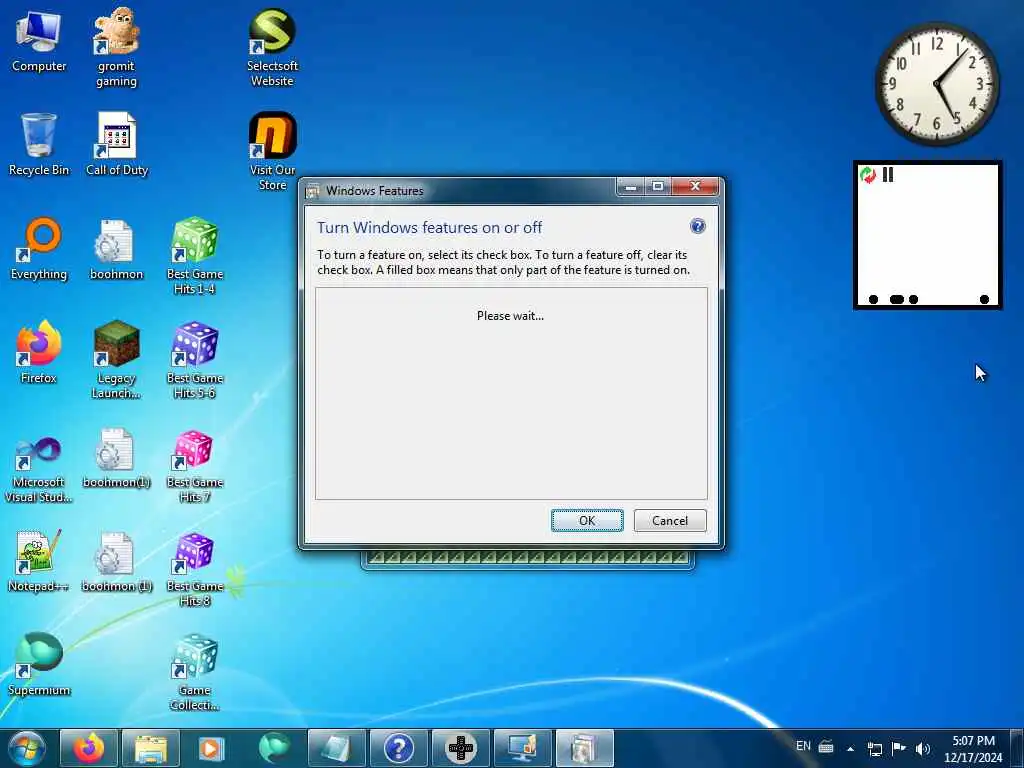Screen dimensions: 1024x768
Task: Select the Firefox desktop shortcut
Action: (39, 353)
